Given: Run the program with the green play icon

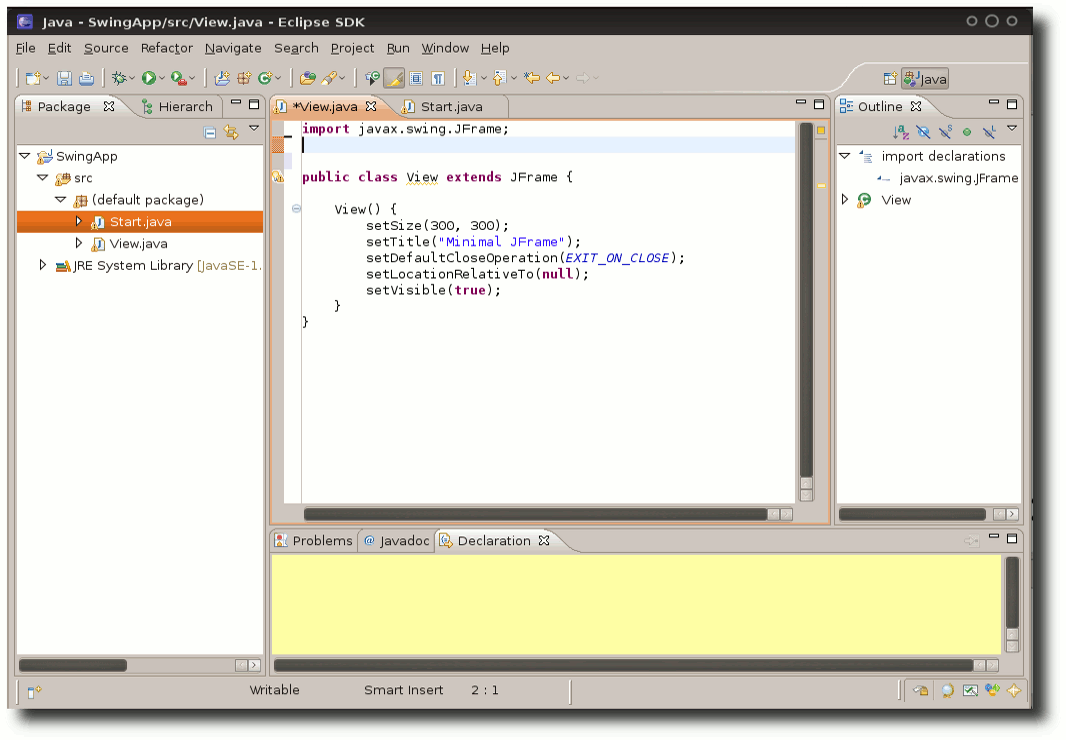Looking at the screenshot, I should (x=149, y=78).
